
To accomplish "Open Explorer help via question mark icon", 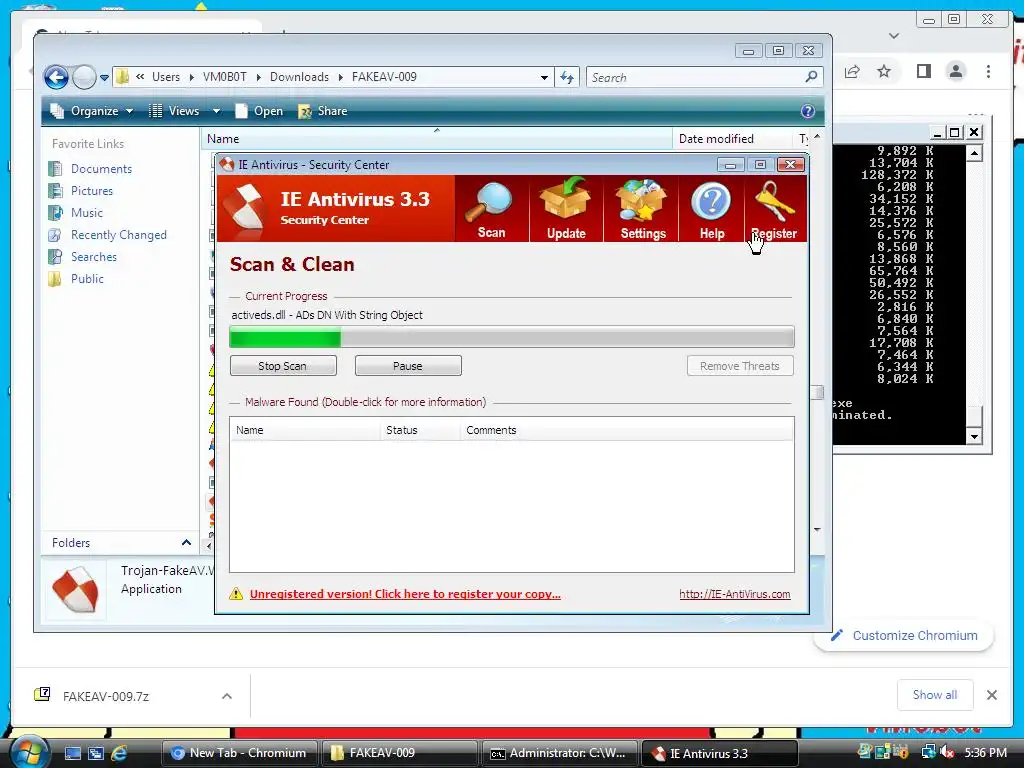I will point(808,111).
